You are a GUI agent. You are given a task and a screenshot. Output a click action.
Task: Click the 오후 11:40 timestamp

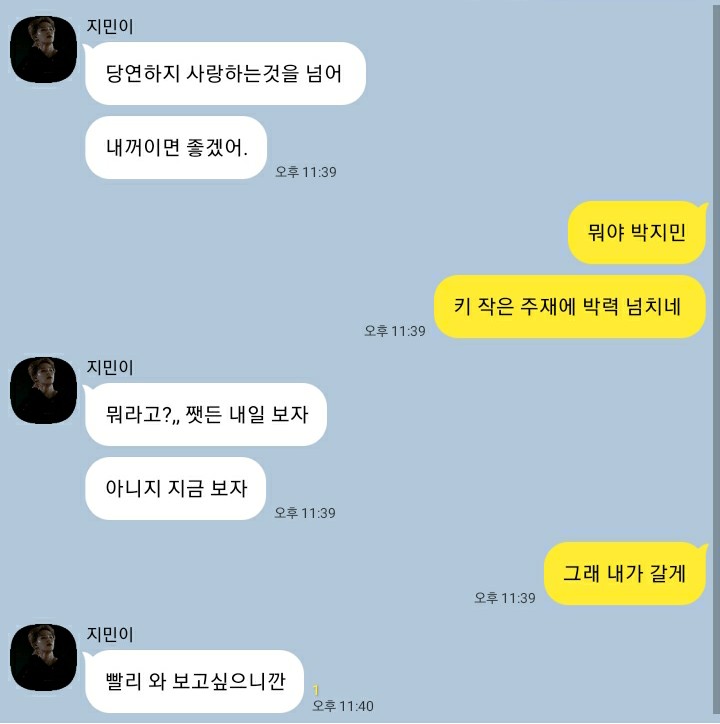coord(343,706)
